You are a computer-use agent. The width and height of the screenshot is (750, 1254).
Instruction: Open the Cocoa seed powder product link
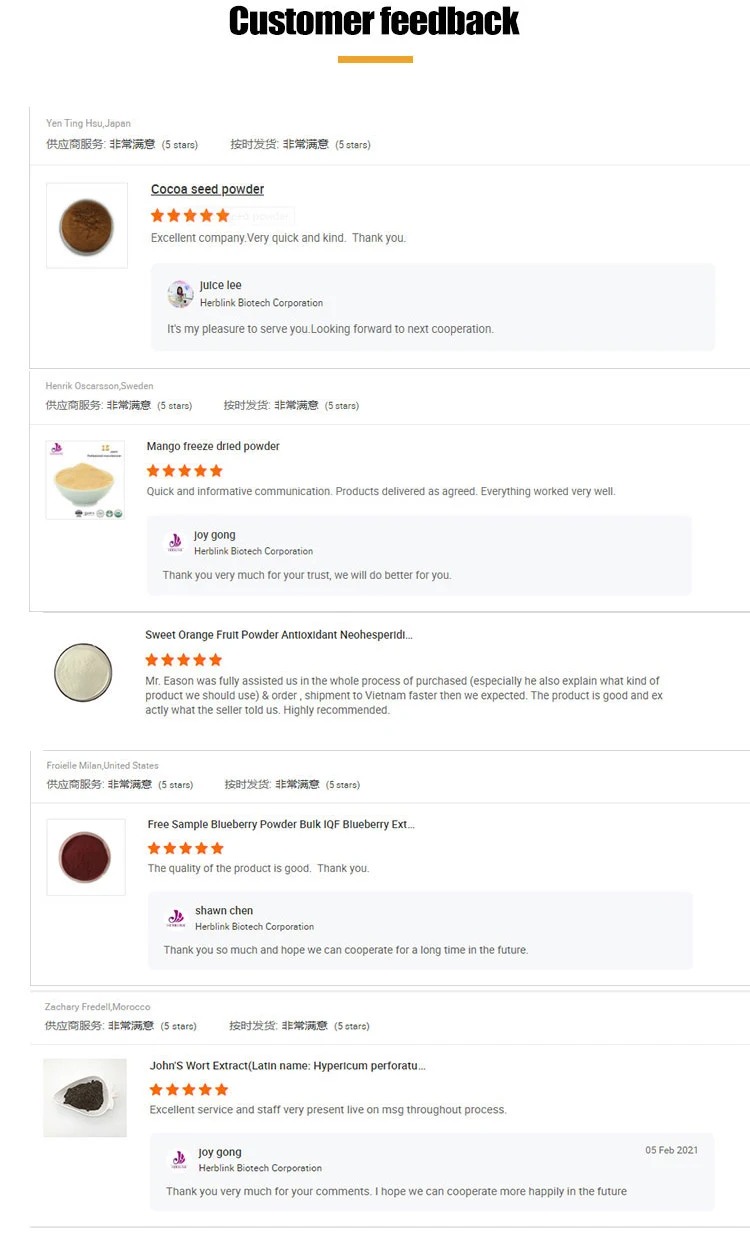(207, 189)
